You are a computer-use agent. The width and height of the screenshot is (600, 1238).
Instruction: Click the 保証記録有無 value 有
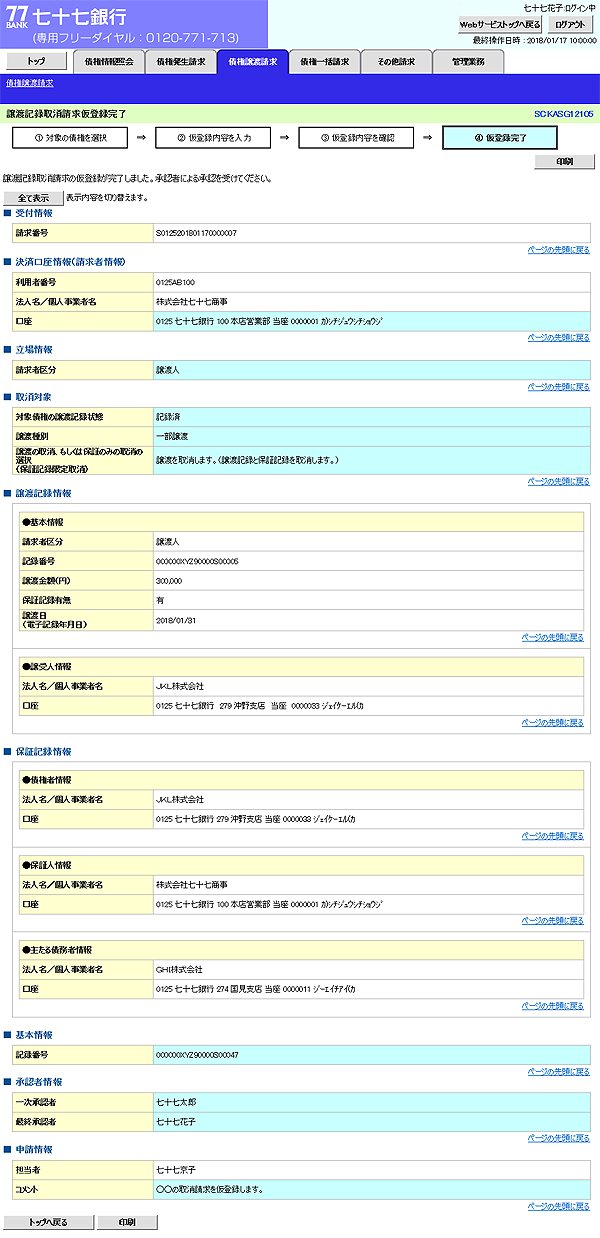[x=160, y=600]
